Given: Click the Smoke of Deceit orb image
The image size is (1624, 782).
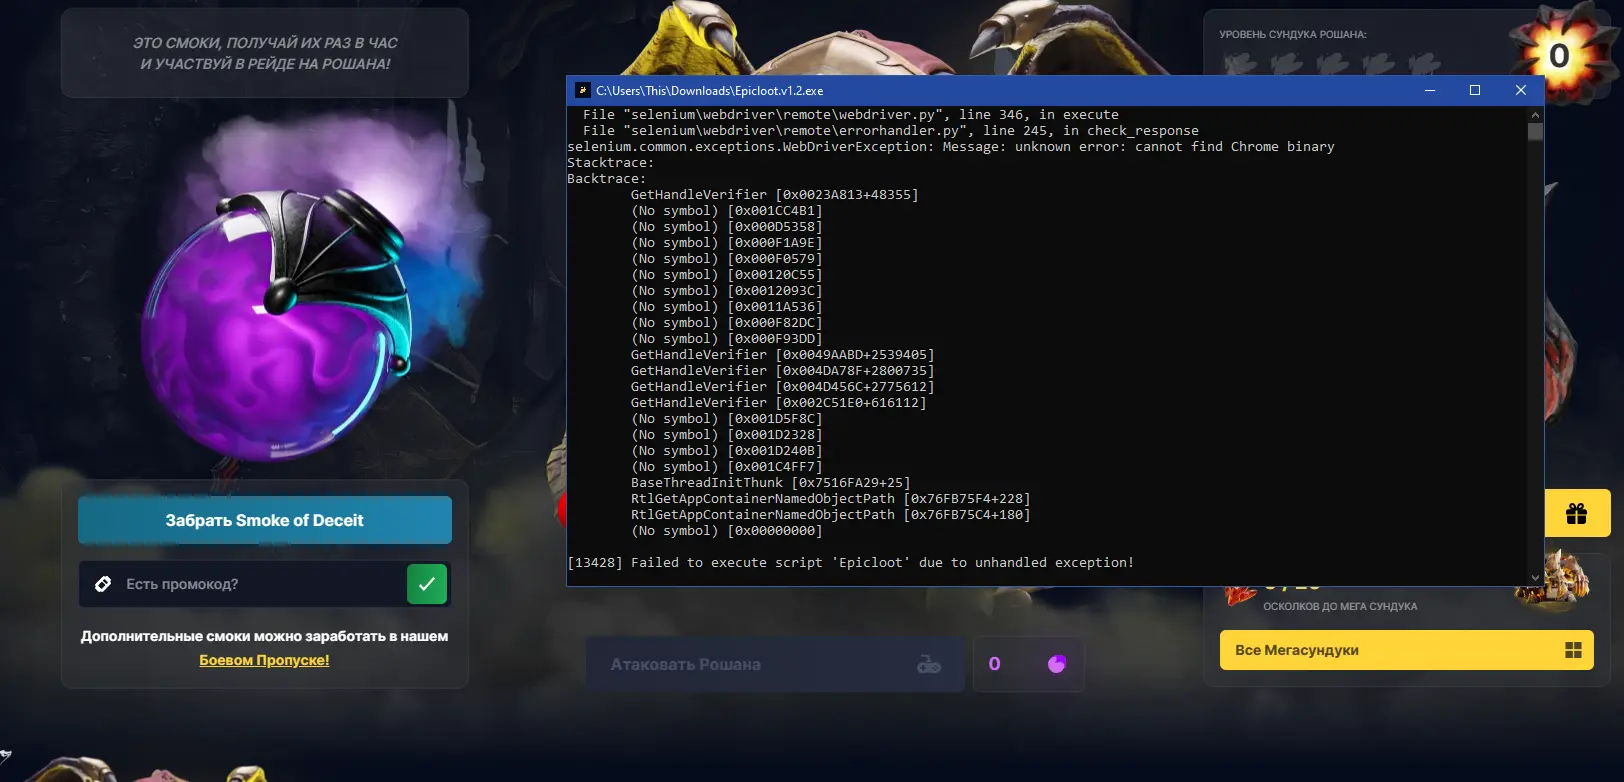Looking at the screenshot, I should point(277,325).
